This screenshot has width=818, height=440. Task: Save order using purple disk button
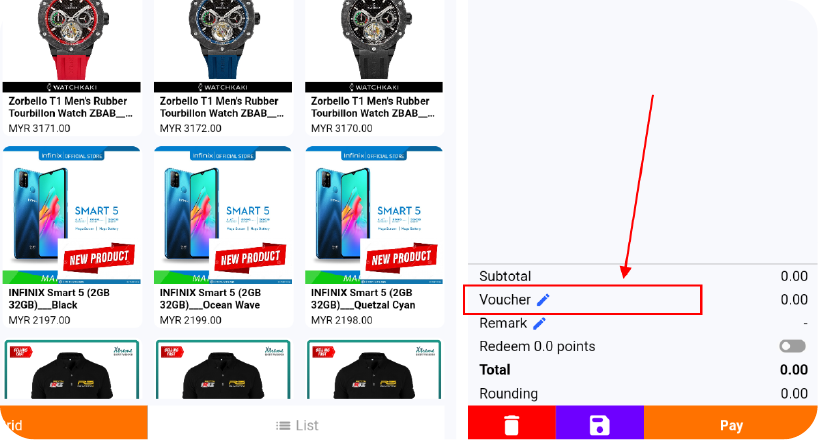tap(600, 423)
